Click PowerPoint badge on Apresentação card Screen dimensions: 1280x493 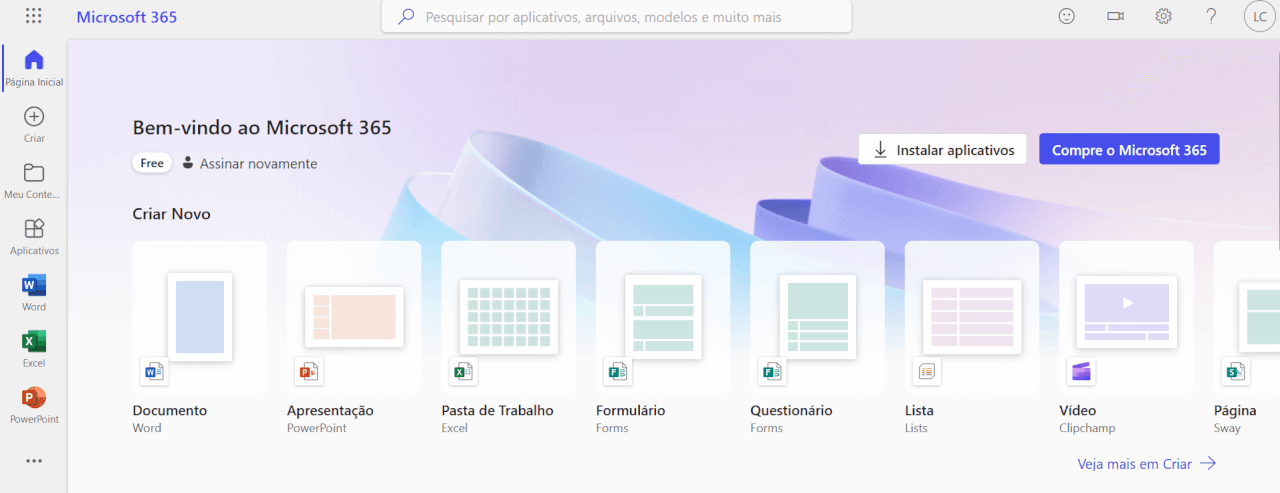pyautogui.click(x=308, y=371)
